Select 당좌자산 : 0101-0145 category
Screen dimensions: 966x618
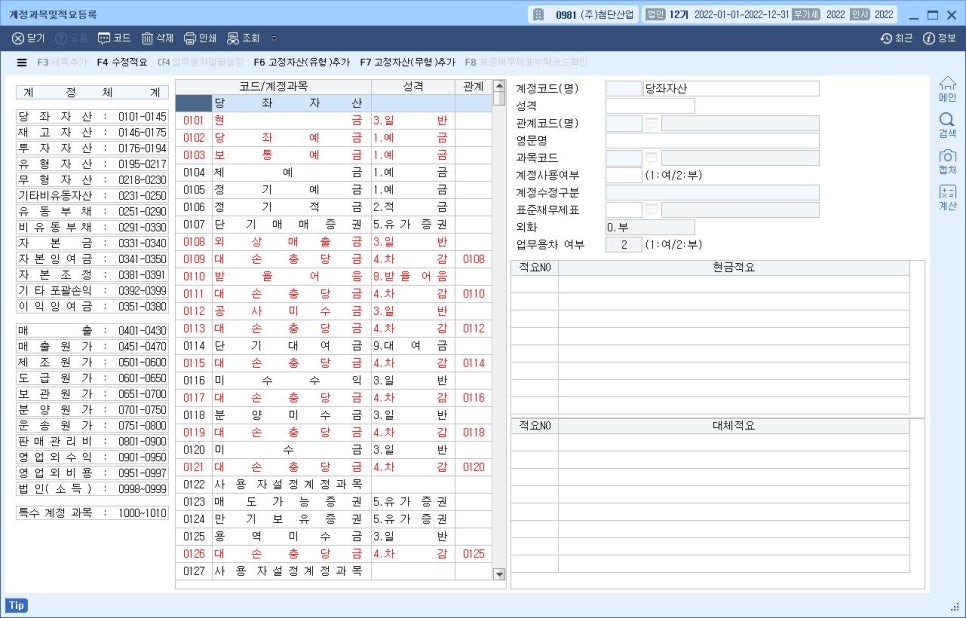click(92, 116)
